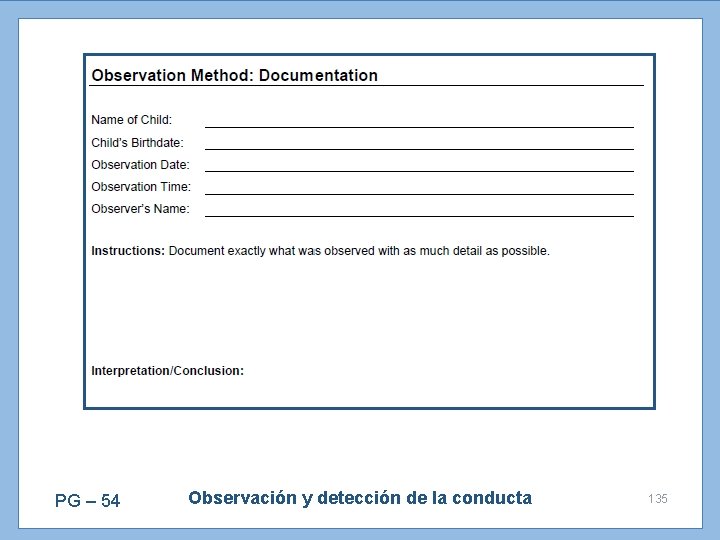Click the slide number 135

click(658, 499)
